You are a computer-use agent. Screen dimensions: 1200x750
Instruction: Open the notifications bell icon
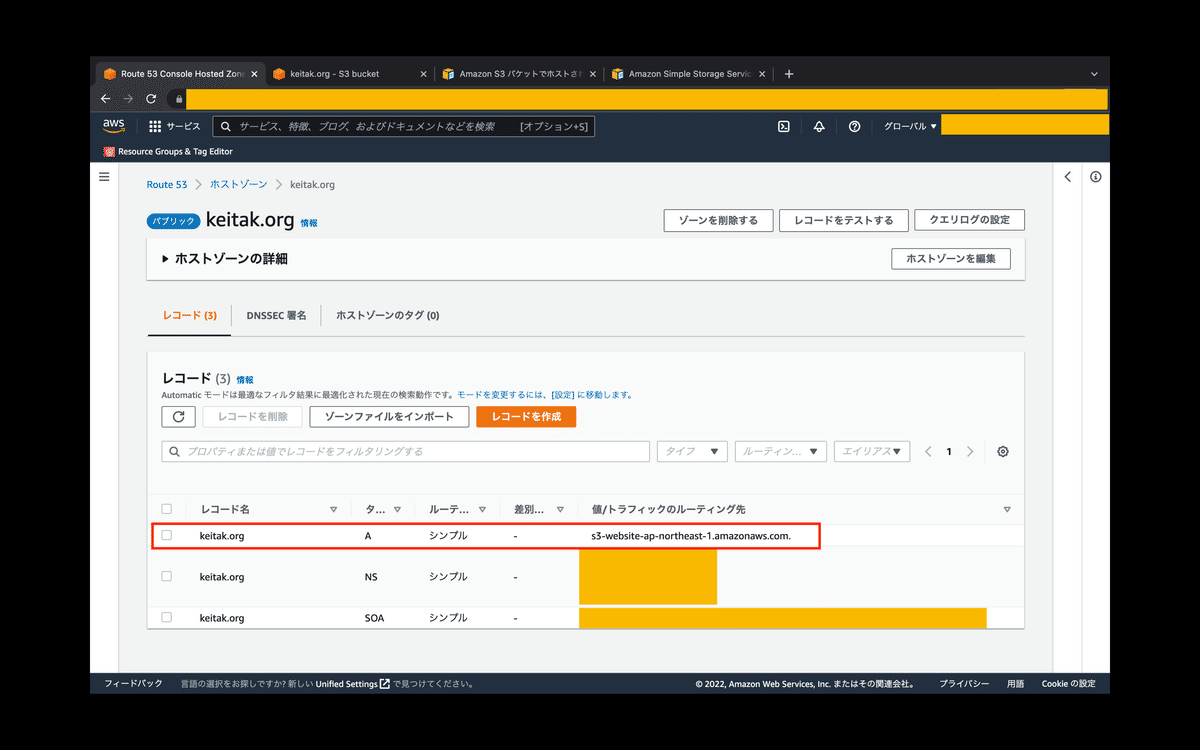[819, 127]
